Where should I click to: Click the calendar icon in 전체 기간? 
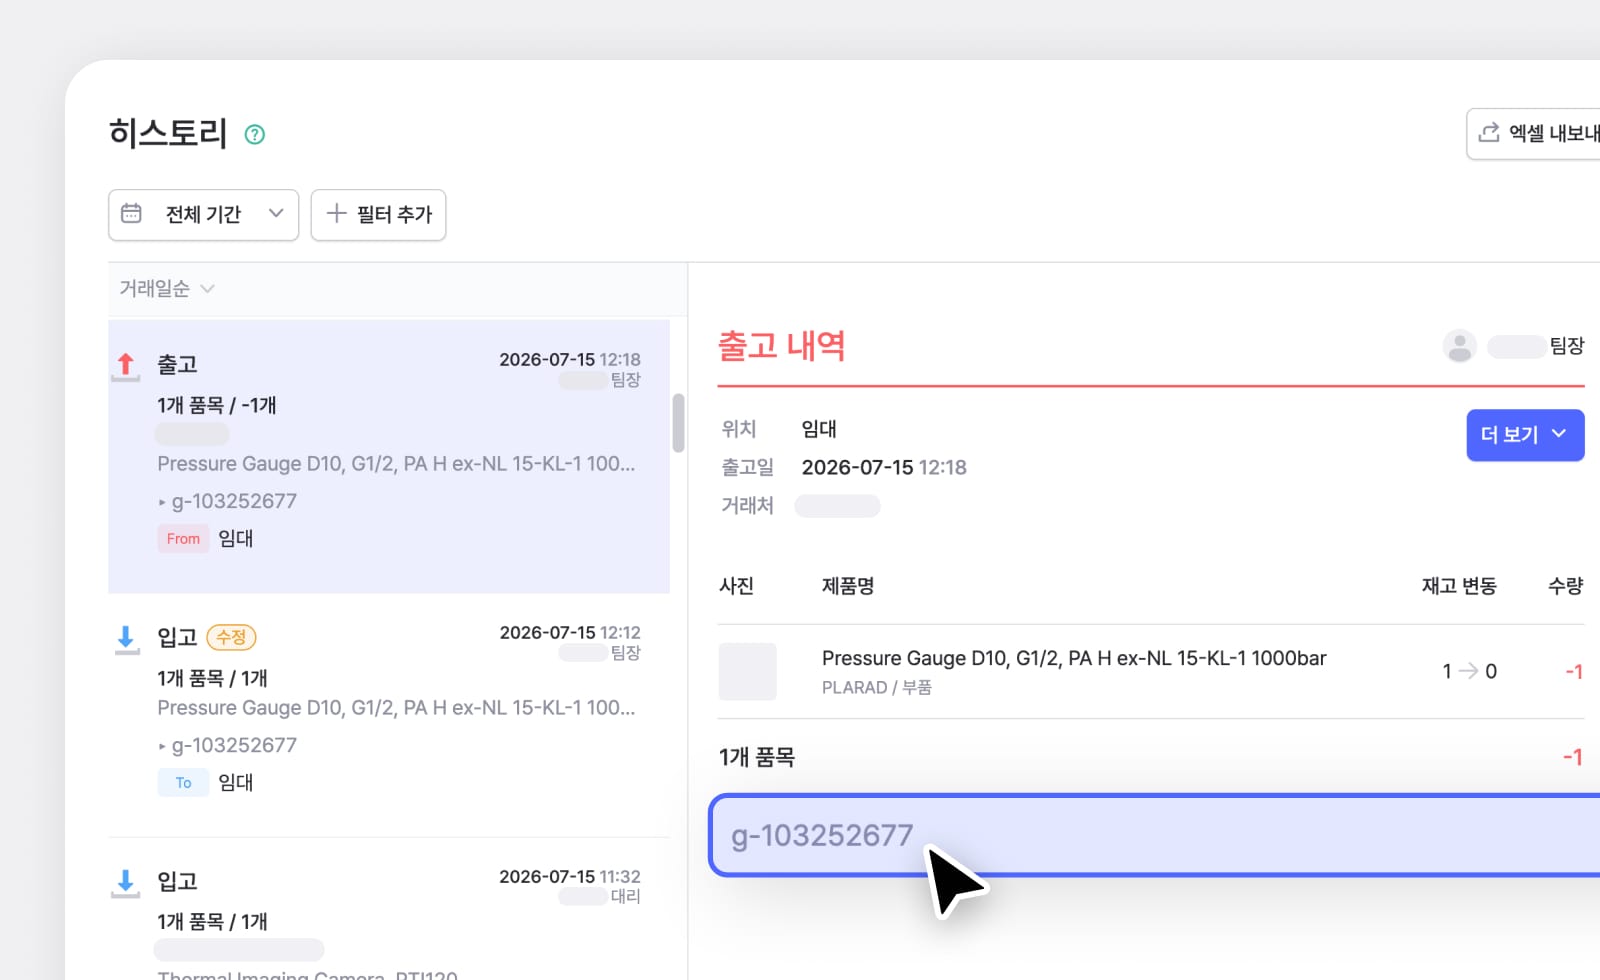131,214
